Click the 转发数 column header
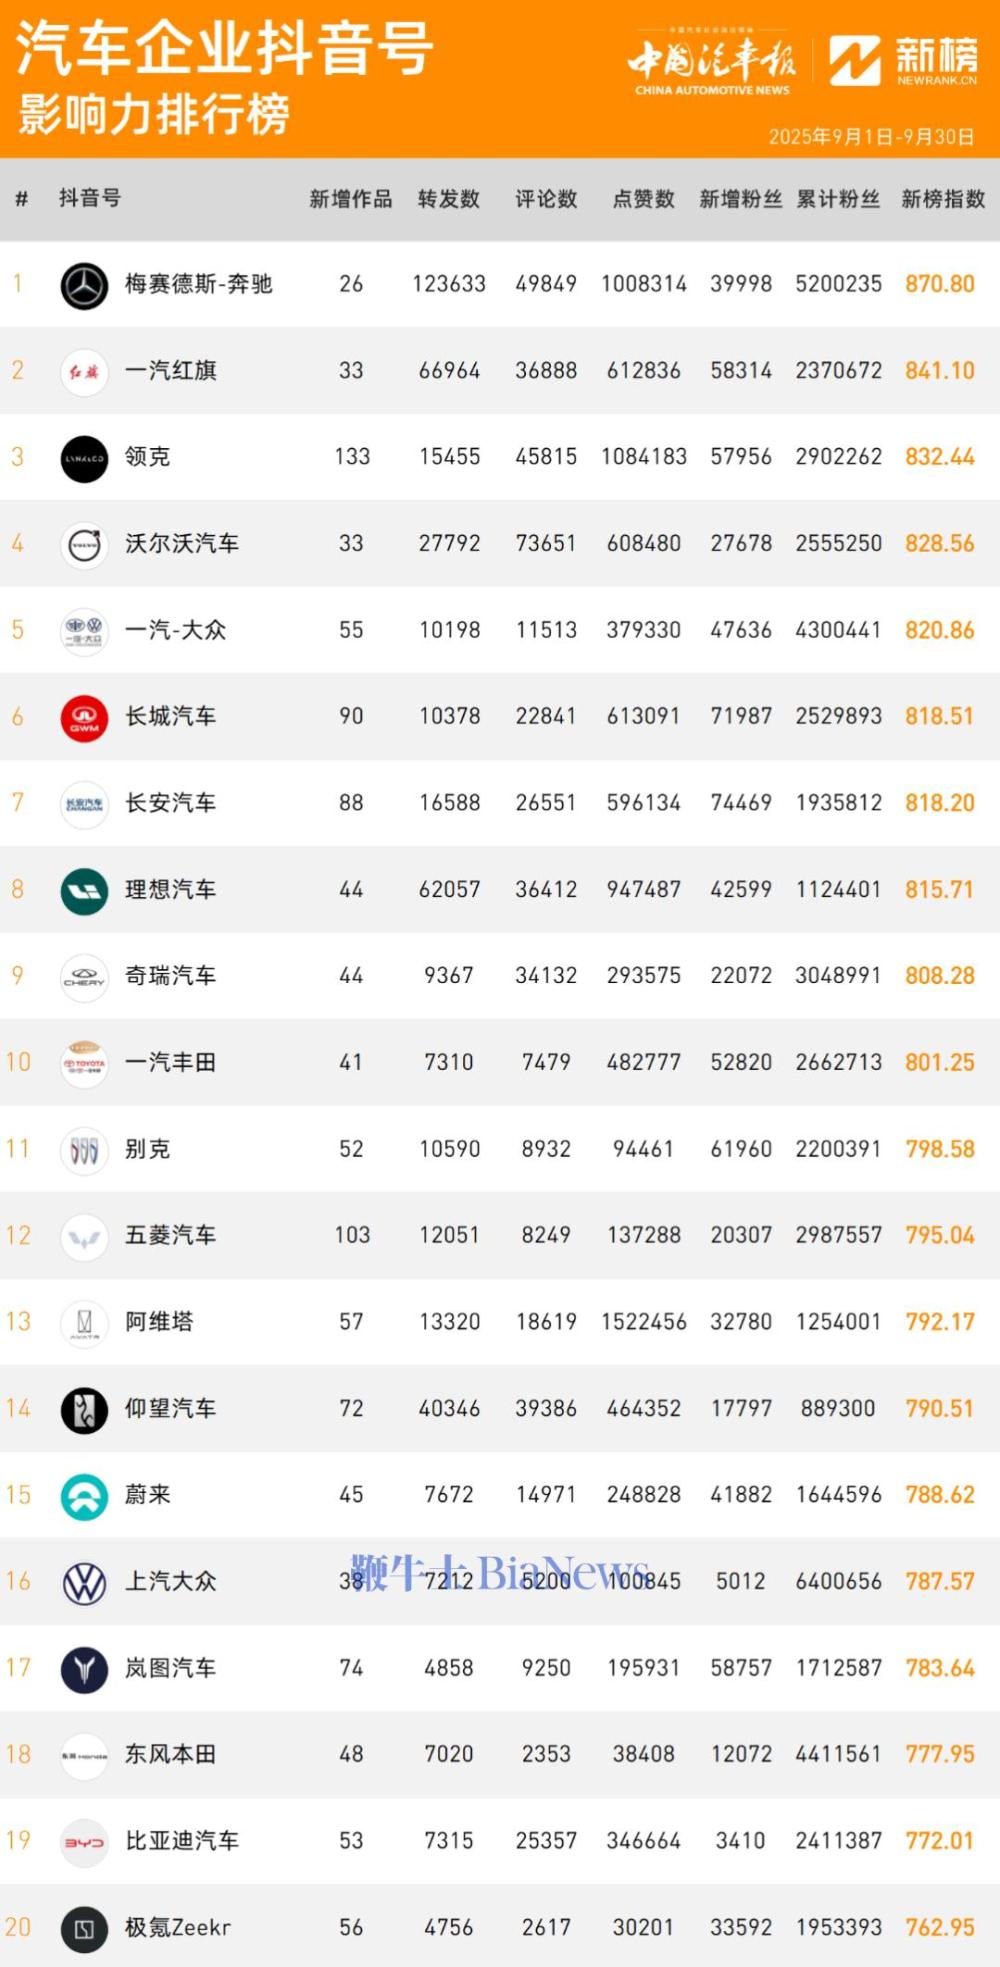1000x1967 pixels. [x=449, y=199]
